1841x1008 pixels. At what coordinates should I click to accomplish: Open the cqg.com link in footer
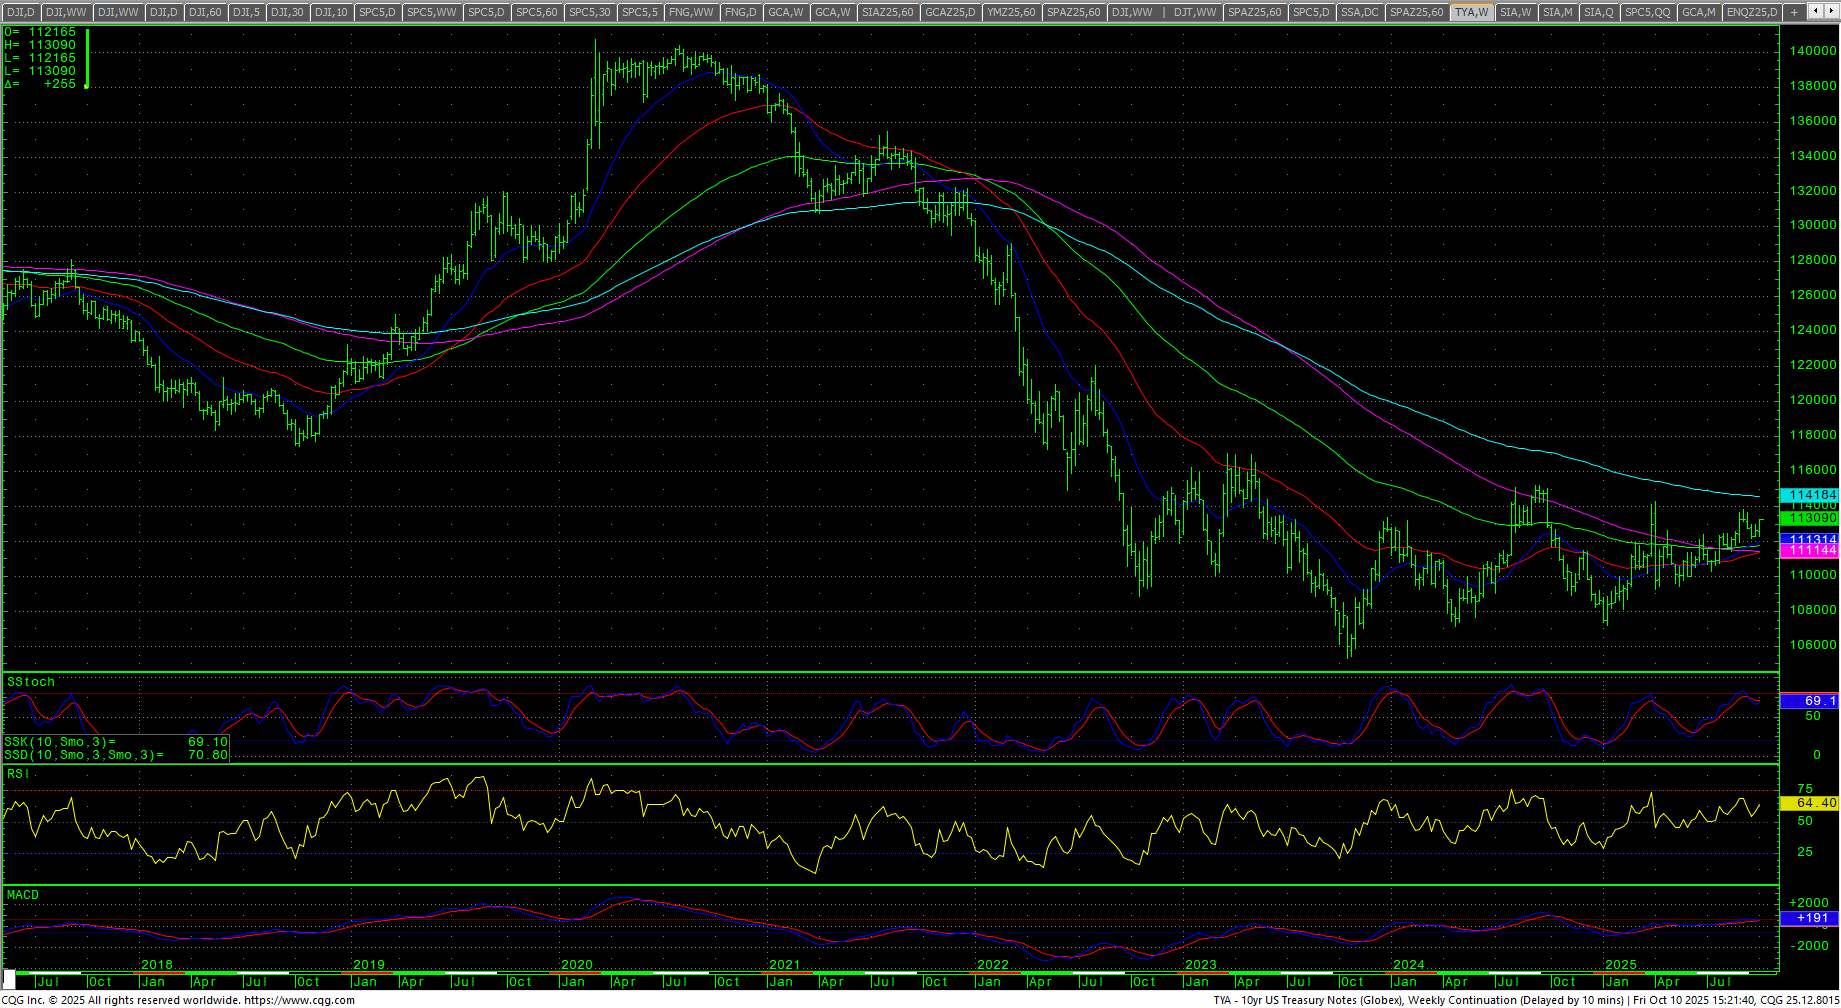(x=299, y=1000)
